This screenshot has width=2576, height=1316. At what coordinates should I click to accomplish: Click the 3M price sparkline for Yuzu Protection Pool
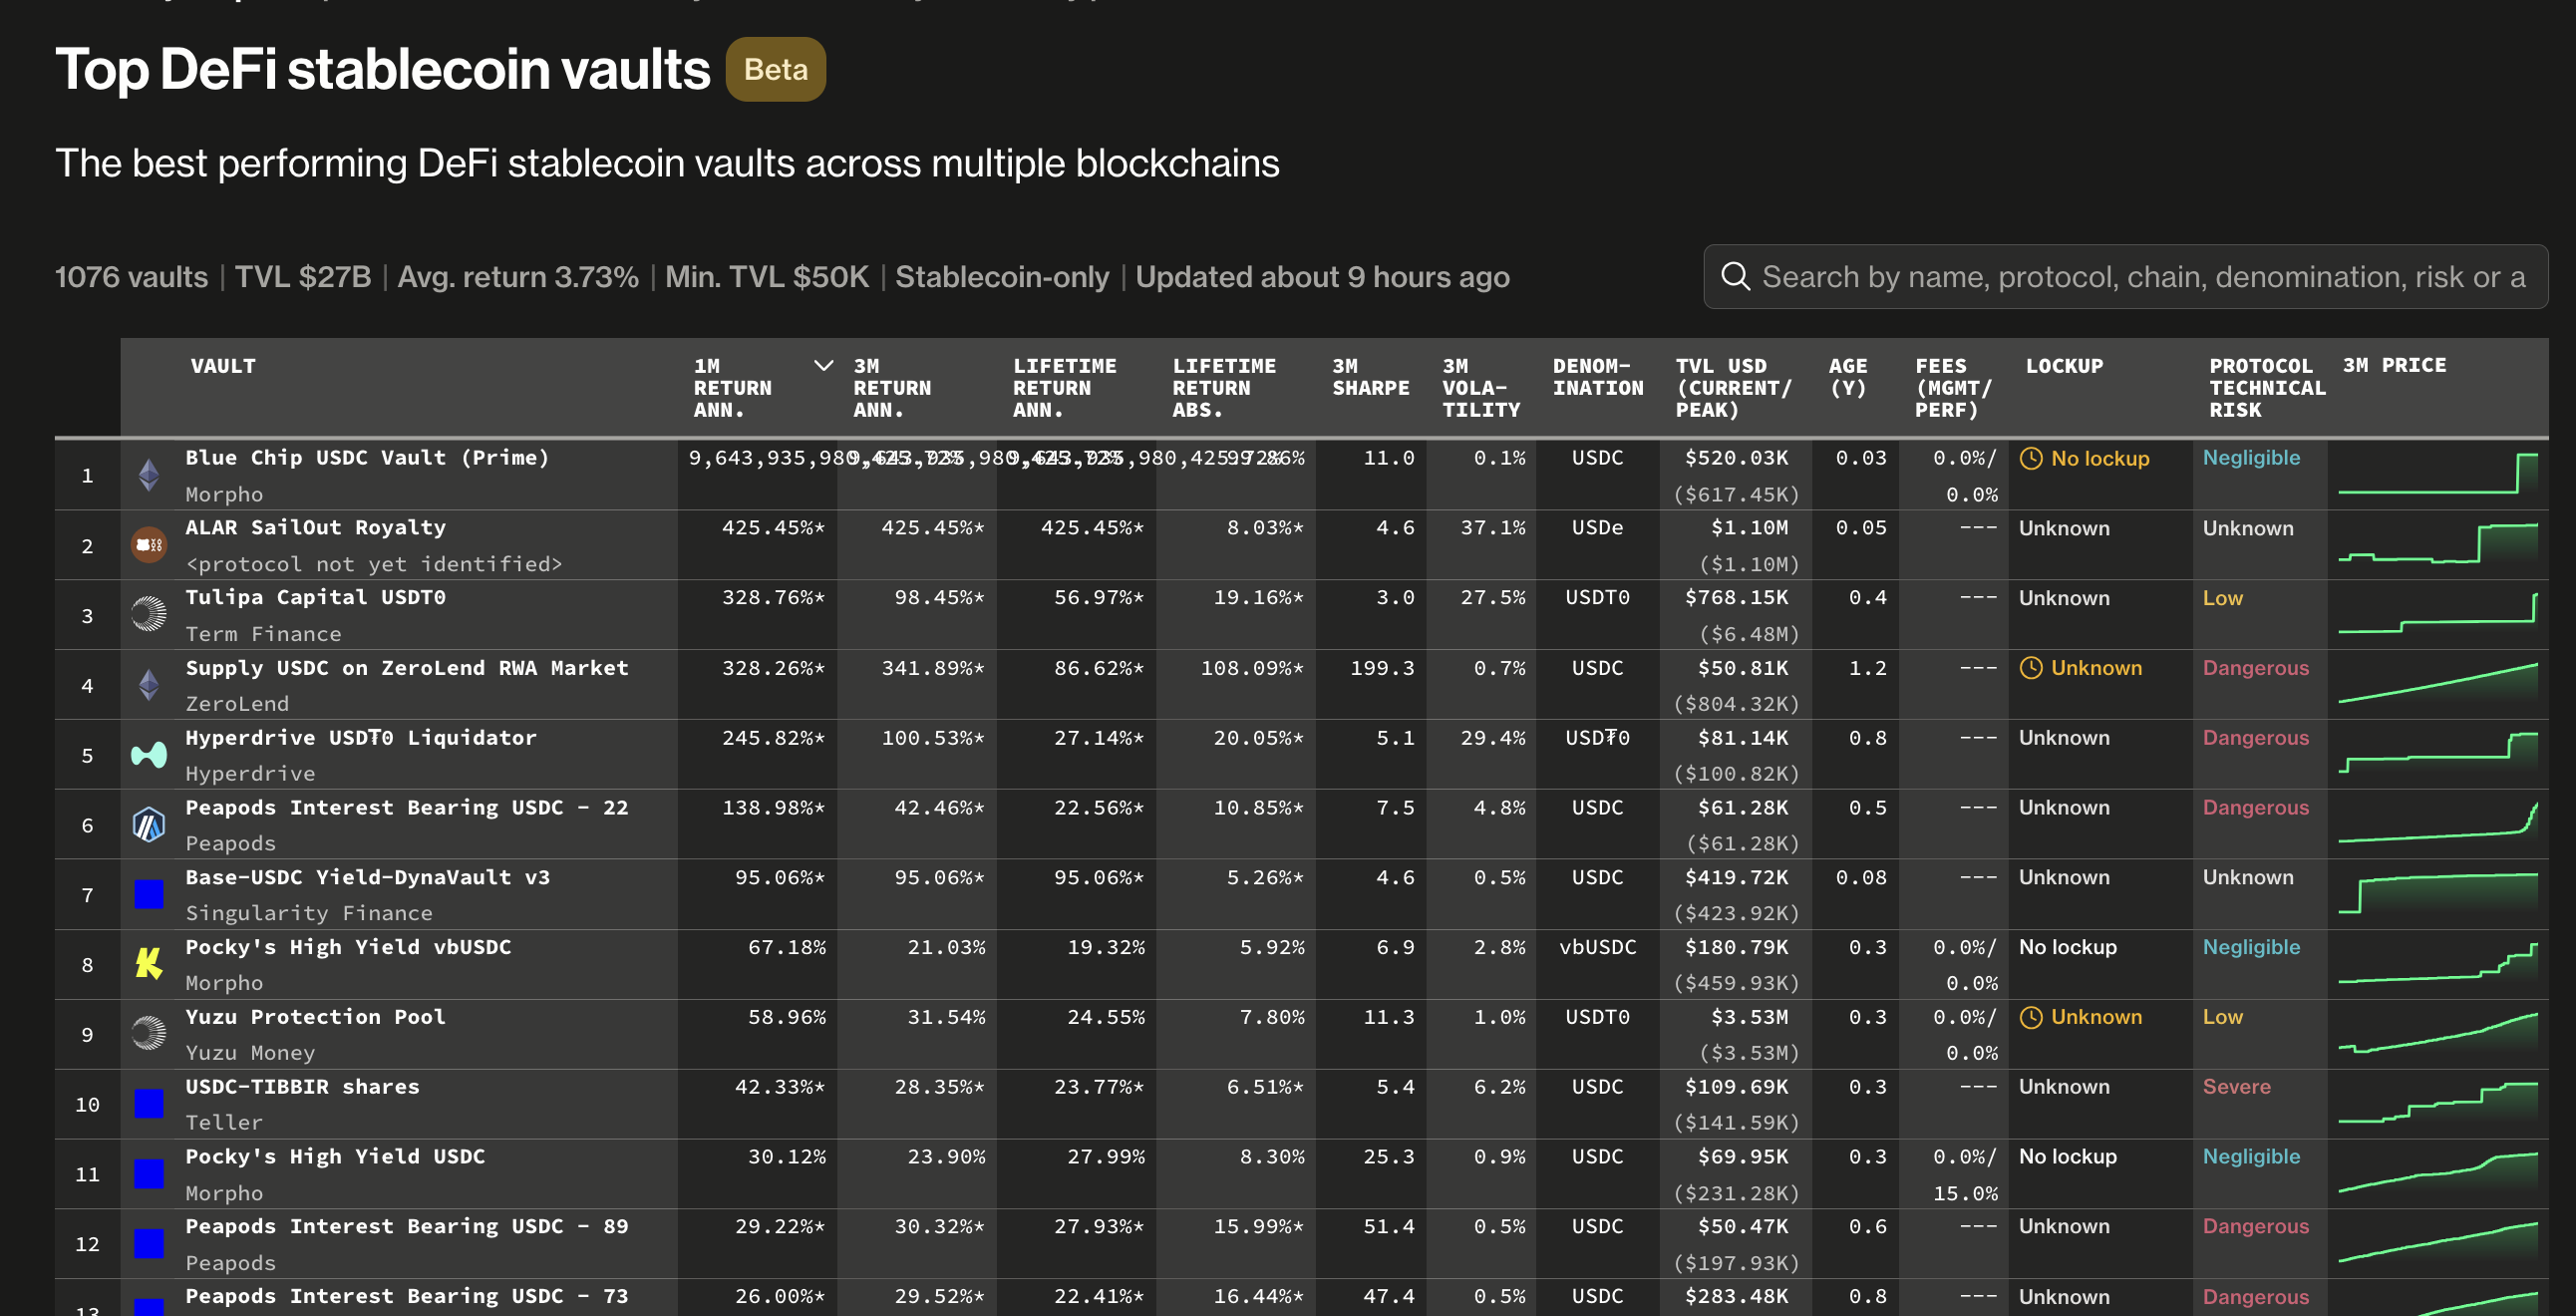pyautogui.click(x=2436, y=1033)
